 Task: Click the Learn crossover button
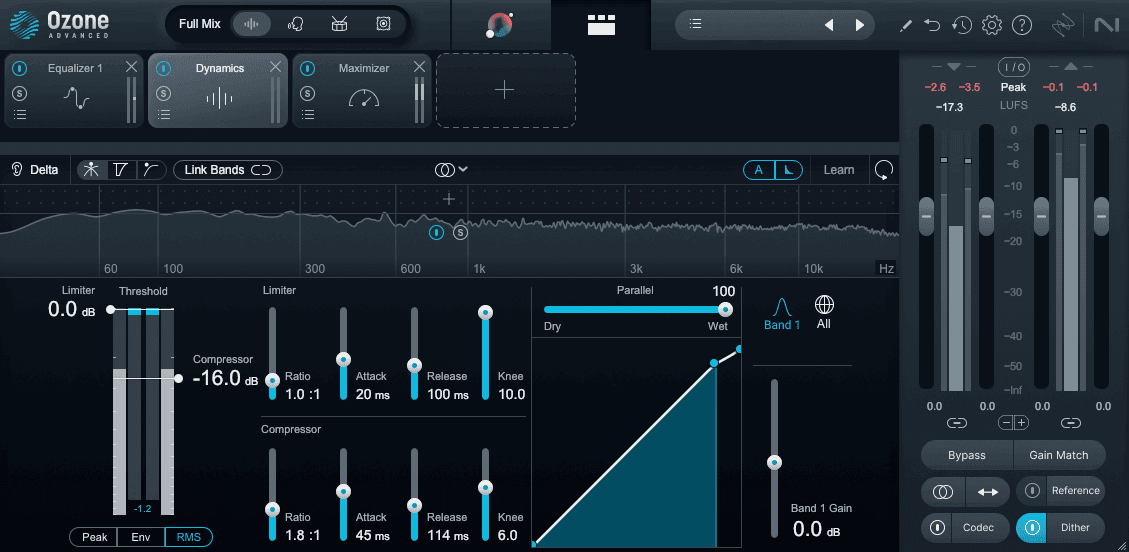tap(839, 170)
